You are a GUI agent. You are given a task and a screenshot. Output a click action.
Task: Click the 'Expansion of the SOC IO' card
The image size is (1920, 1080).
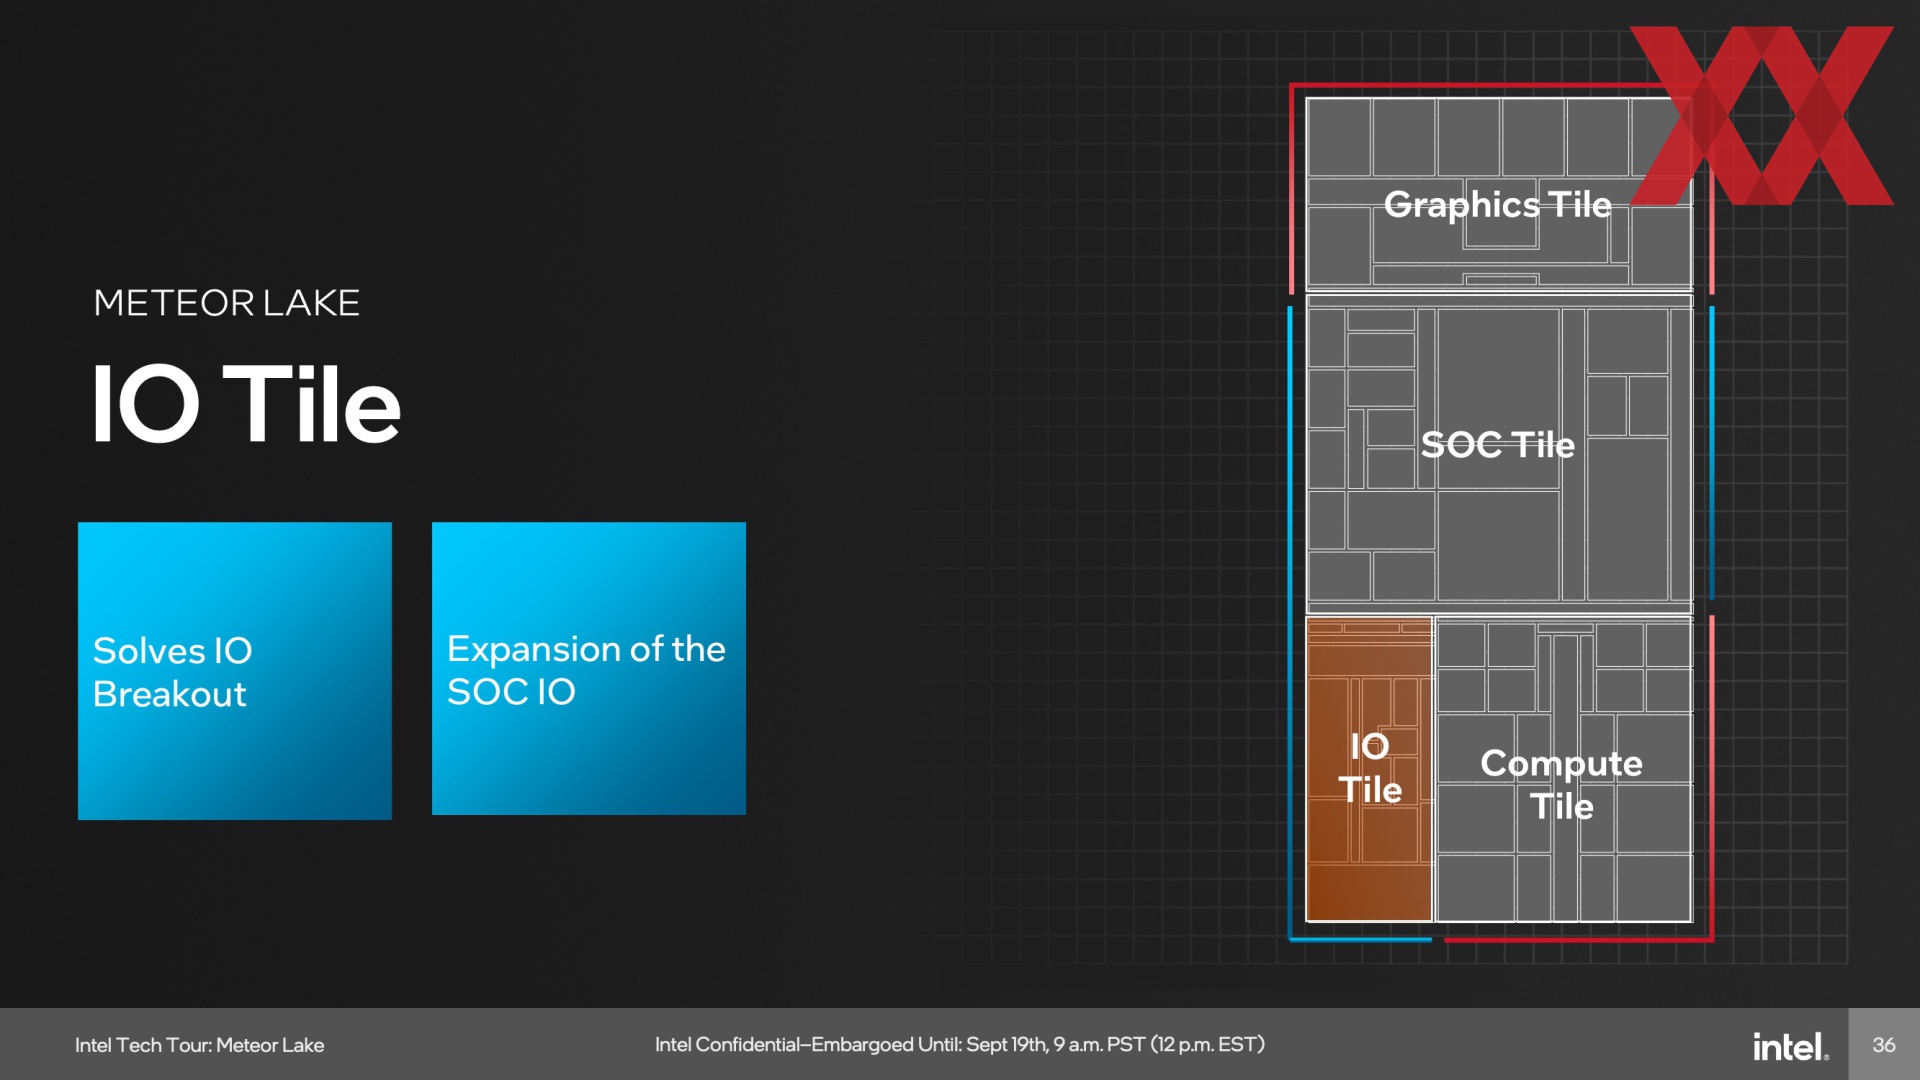point(589,668)
